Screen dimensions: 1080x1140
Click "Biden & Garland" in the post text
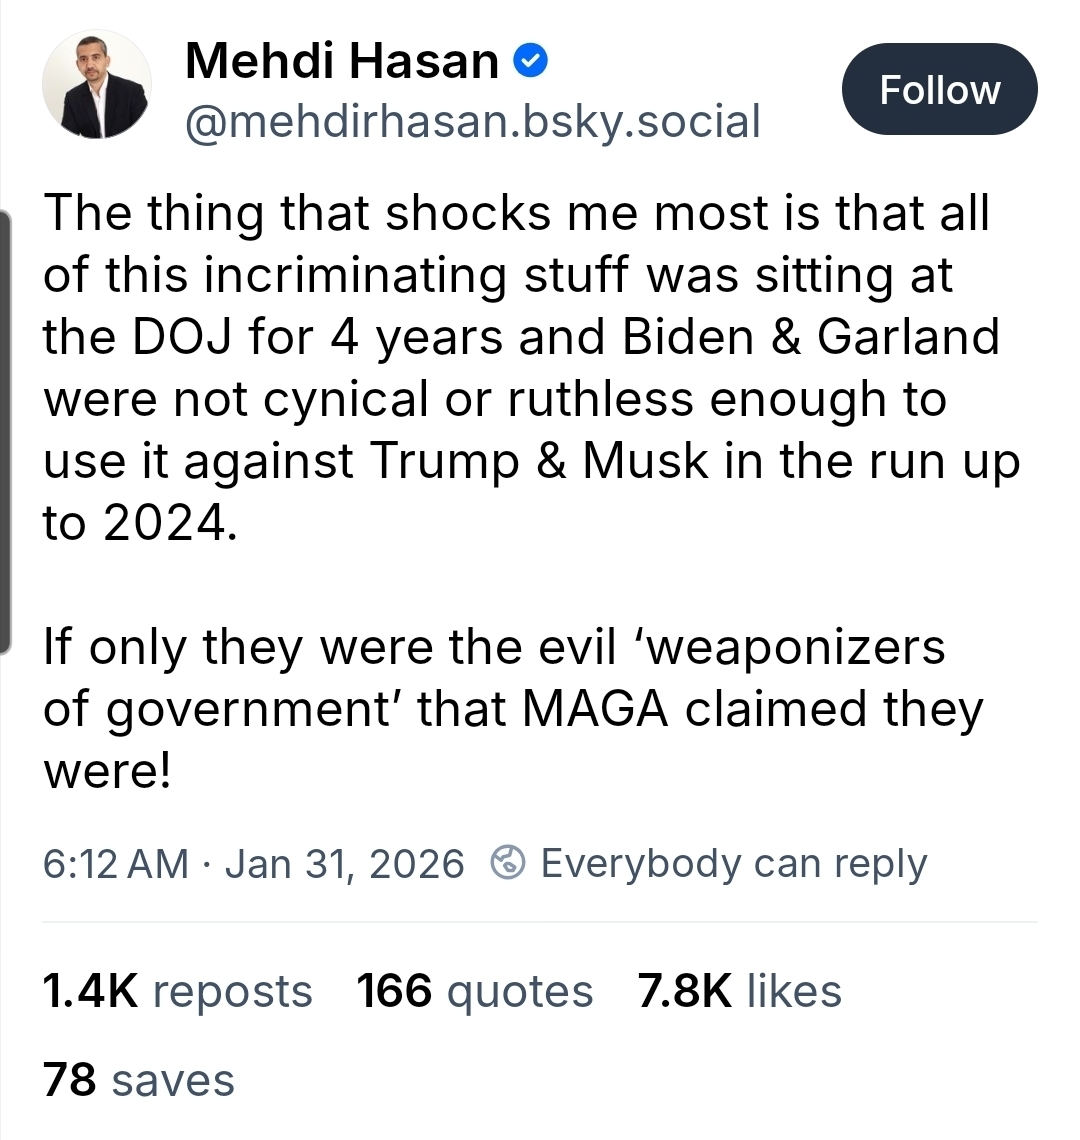coord(810,337)
